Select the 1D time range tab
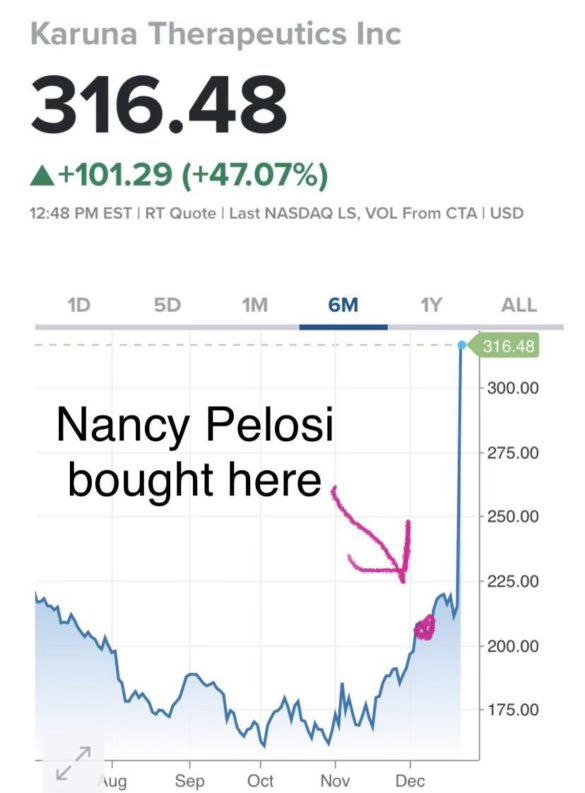 [79, 305]
